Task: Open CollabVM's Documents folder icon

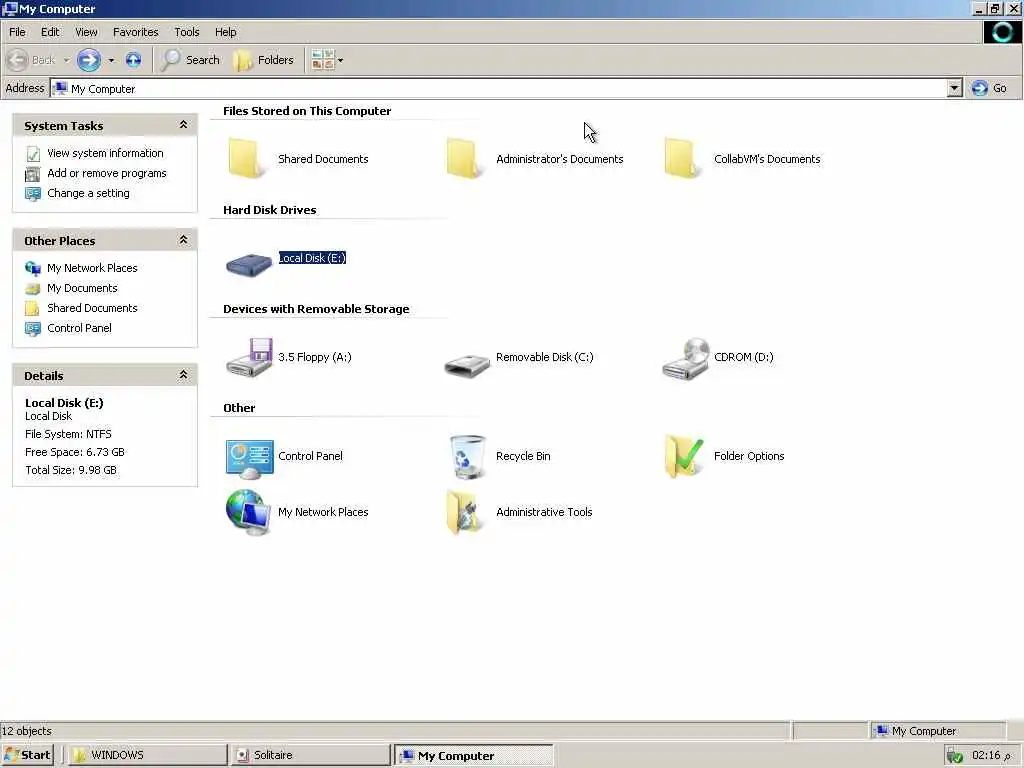Action: [x=682, y=159]
